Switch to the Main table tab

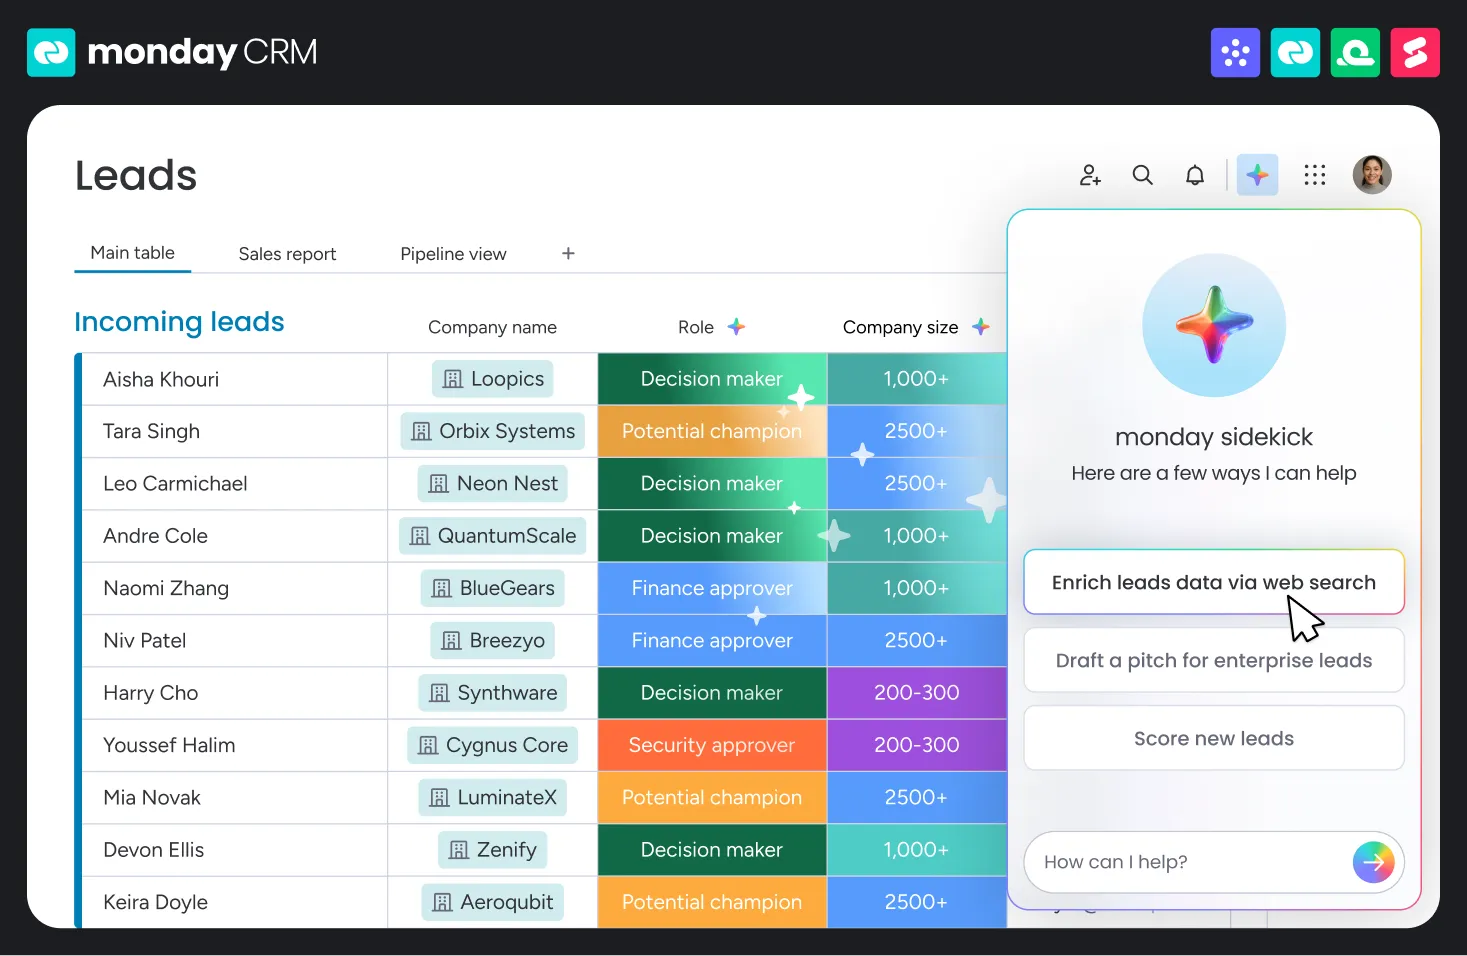(133, 253)
